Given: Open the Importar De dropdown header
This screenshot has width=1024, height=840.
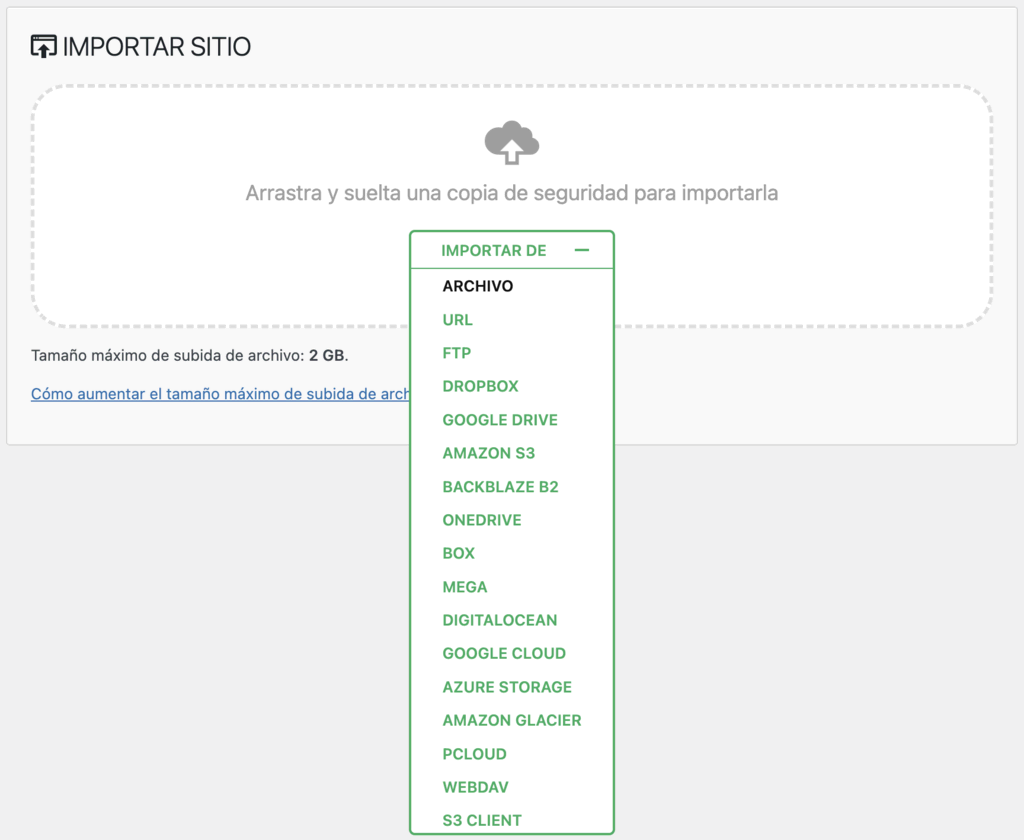Looking at the screenshot, I should pyautogui.click(x=494, y=250).
